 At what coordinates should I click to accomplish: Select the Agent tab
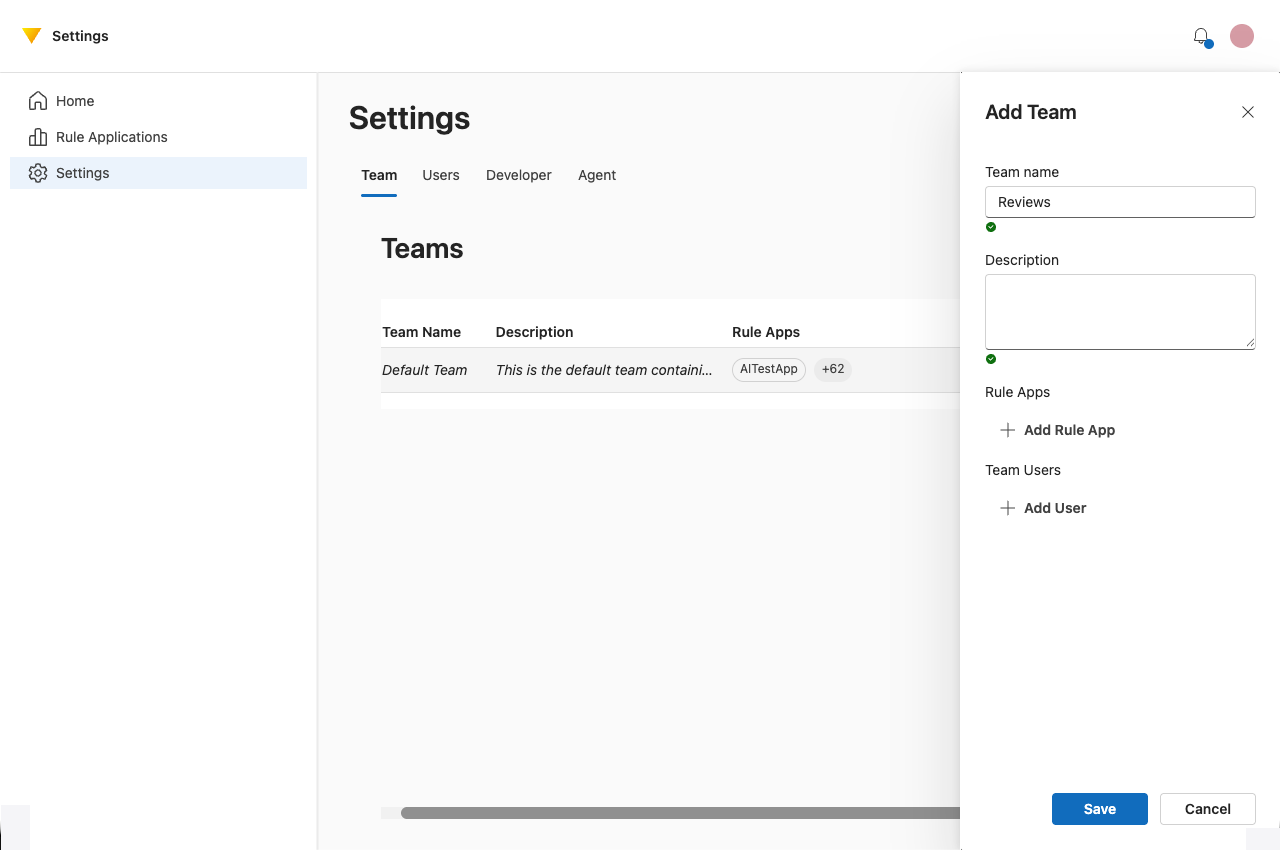click(x=597, y=175)
